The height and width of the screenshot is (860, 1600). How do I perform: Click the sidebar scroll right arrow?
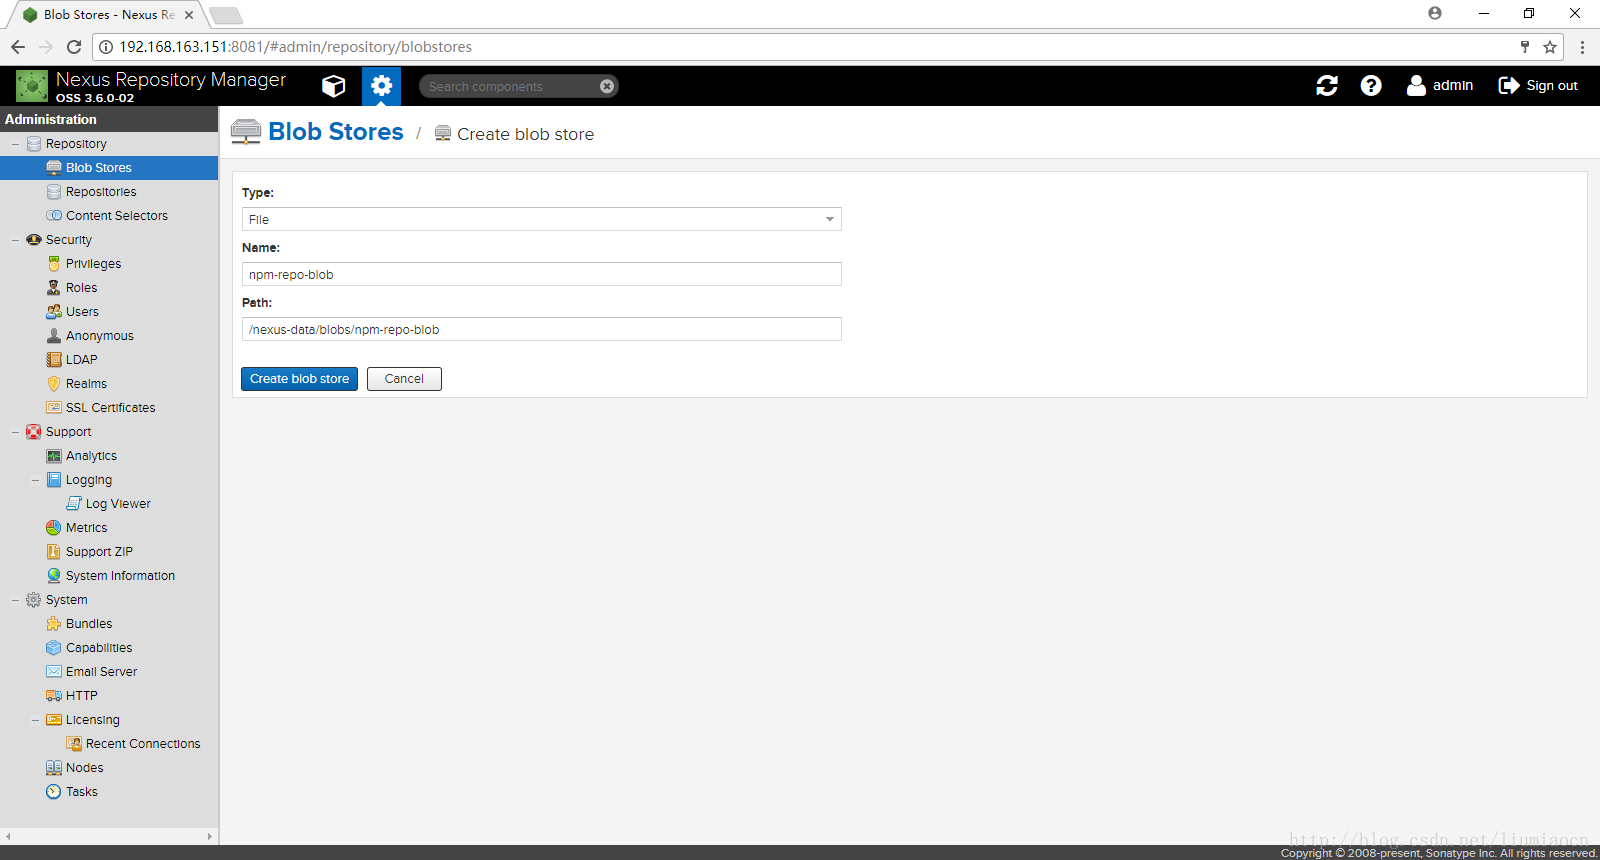[x=210, y=836]
